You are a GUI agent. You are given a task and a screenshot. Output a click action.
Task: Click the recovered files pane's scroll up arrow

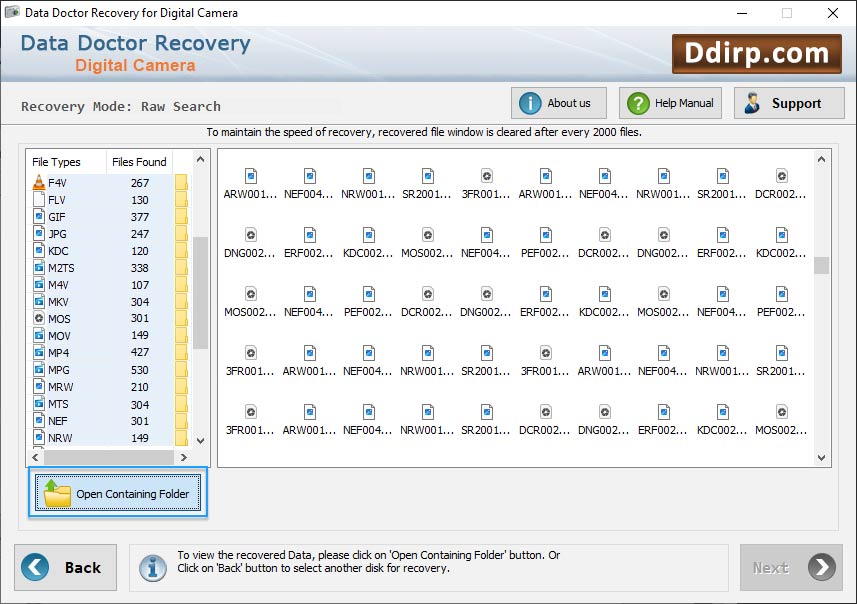pos(821,160)
